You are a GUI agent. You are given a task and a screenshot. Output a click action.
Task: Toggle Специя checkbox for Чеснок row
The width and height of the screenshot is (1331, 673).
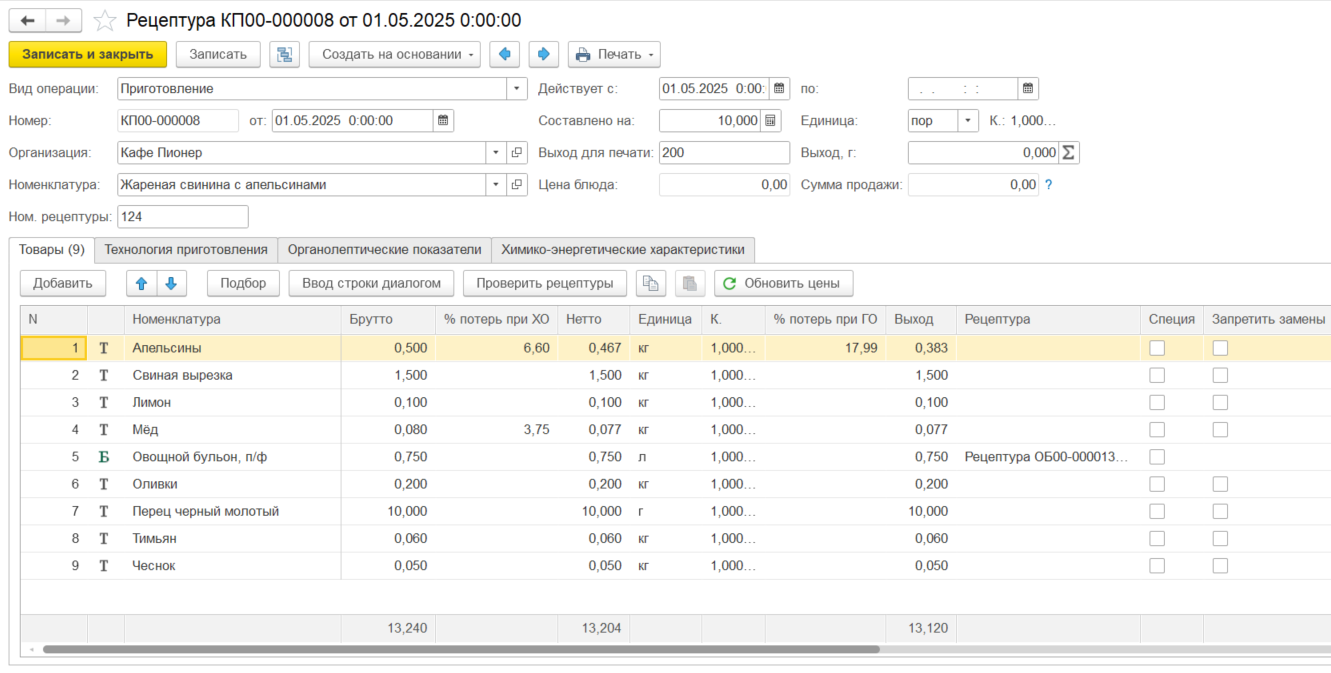coord(1157,565)
